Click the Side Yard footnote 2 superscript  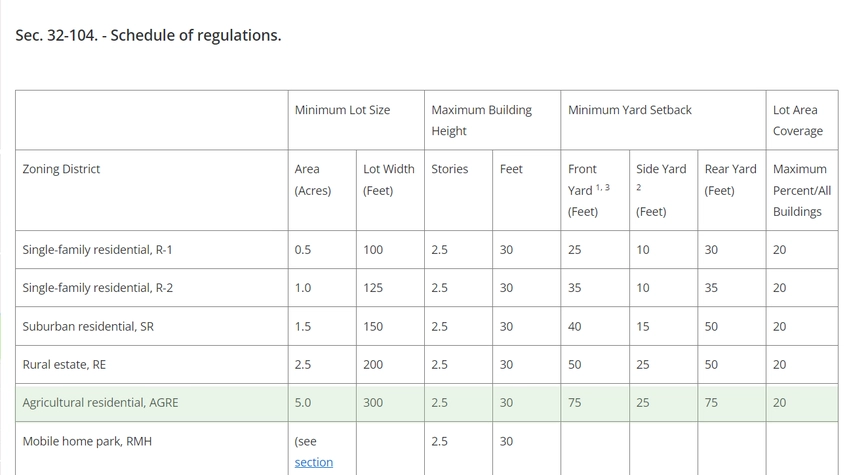click(x=638, y=187)
